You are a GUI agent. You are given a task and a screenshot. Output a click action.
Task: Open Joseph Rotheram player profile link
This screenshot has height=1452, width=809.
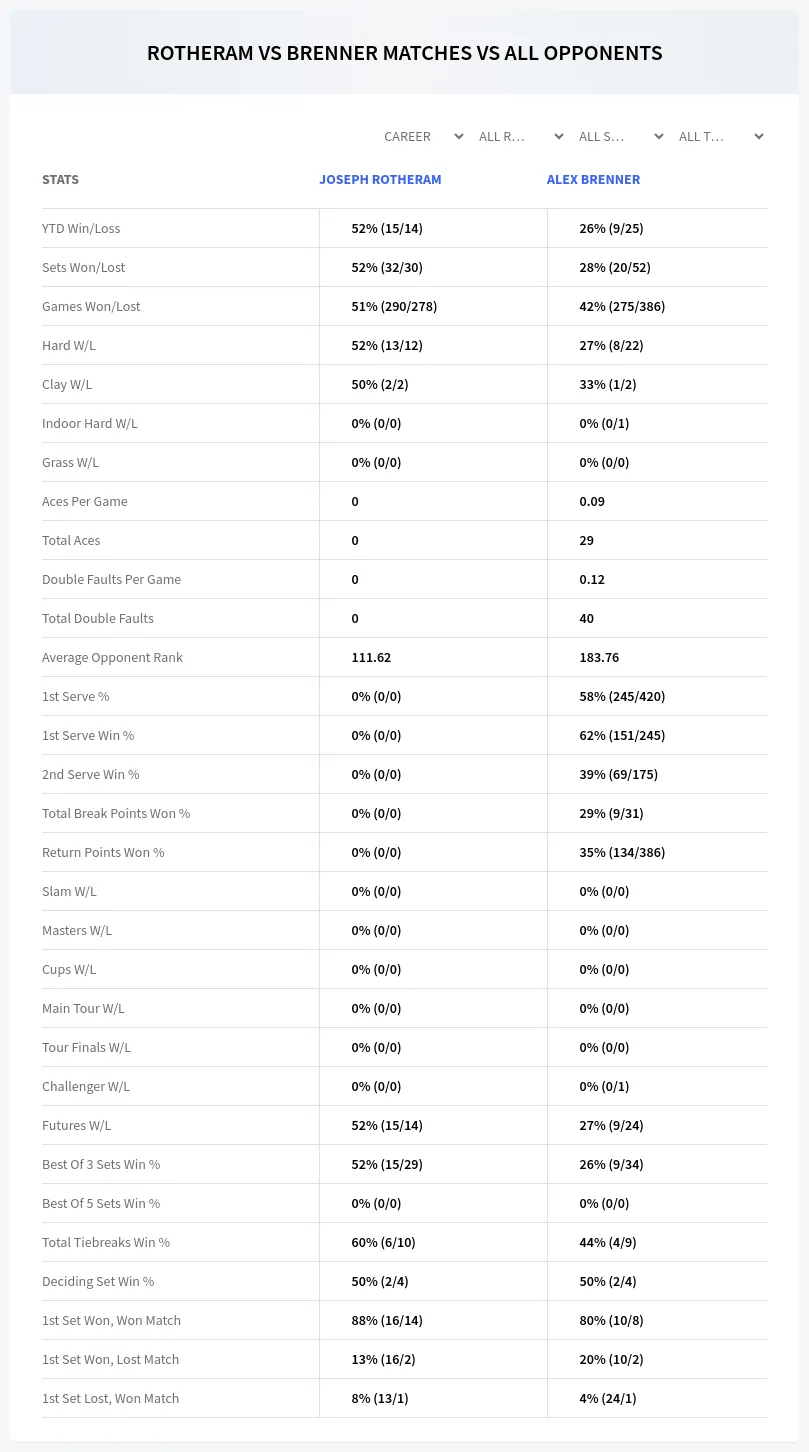pyautogui.click(x=380, y=180)
